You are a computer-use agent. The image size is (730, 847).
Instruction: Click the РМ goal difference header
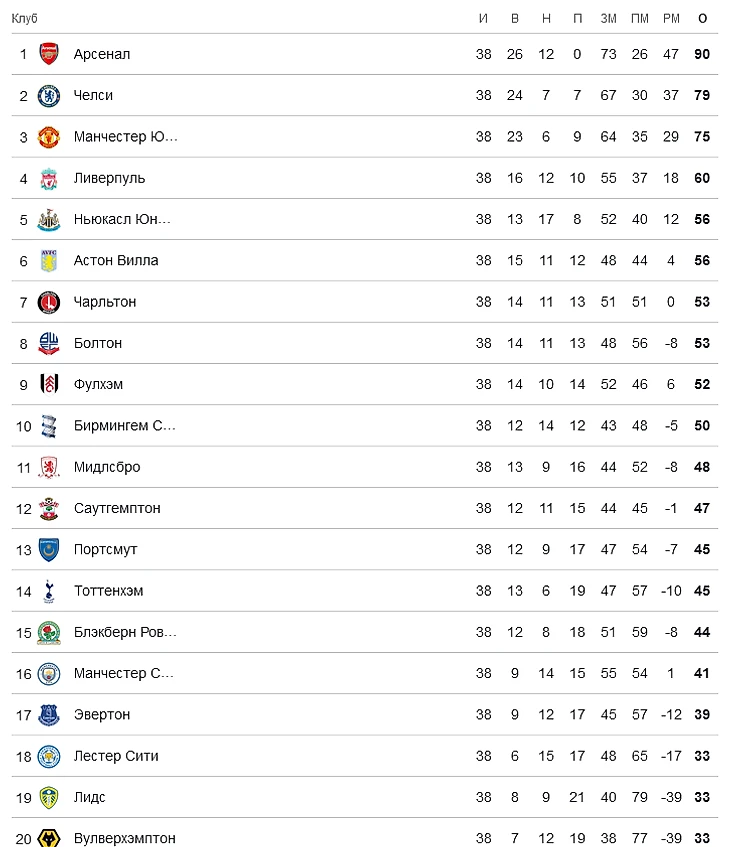point(671,19)
